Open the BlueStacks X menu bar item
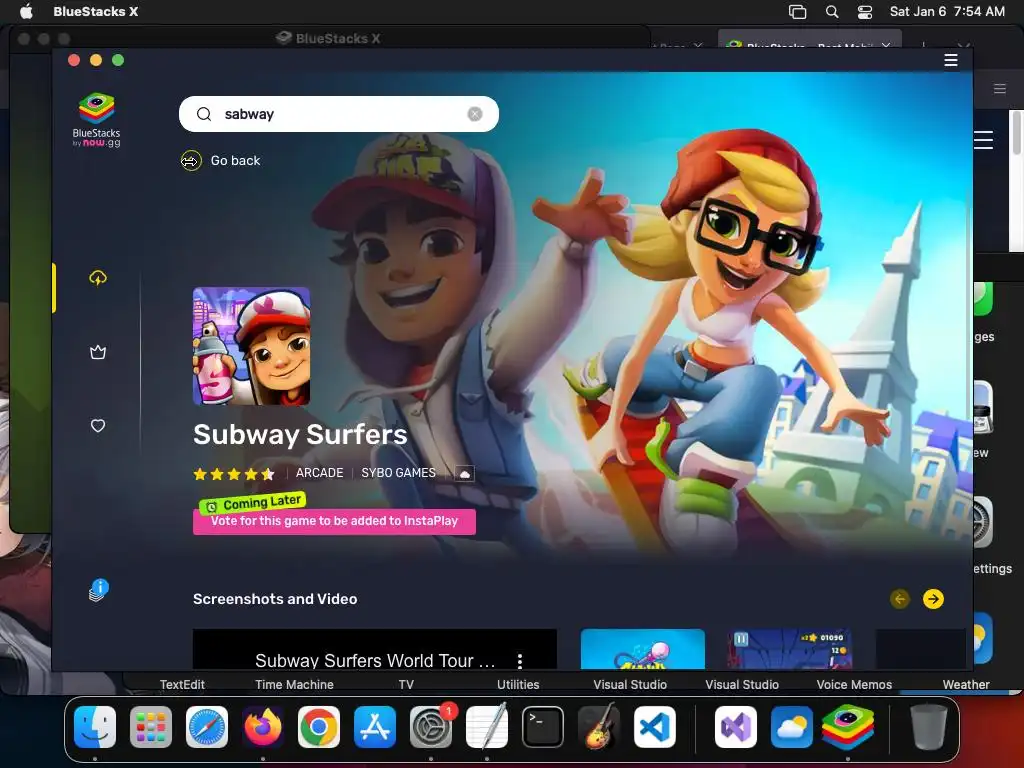 pyautogui.click(x=95, y=11)
